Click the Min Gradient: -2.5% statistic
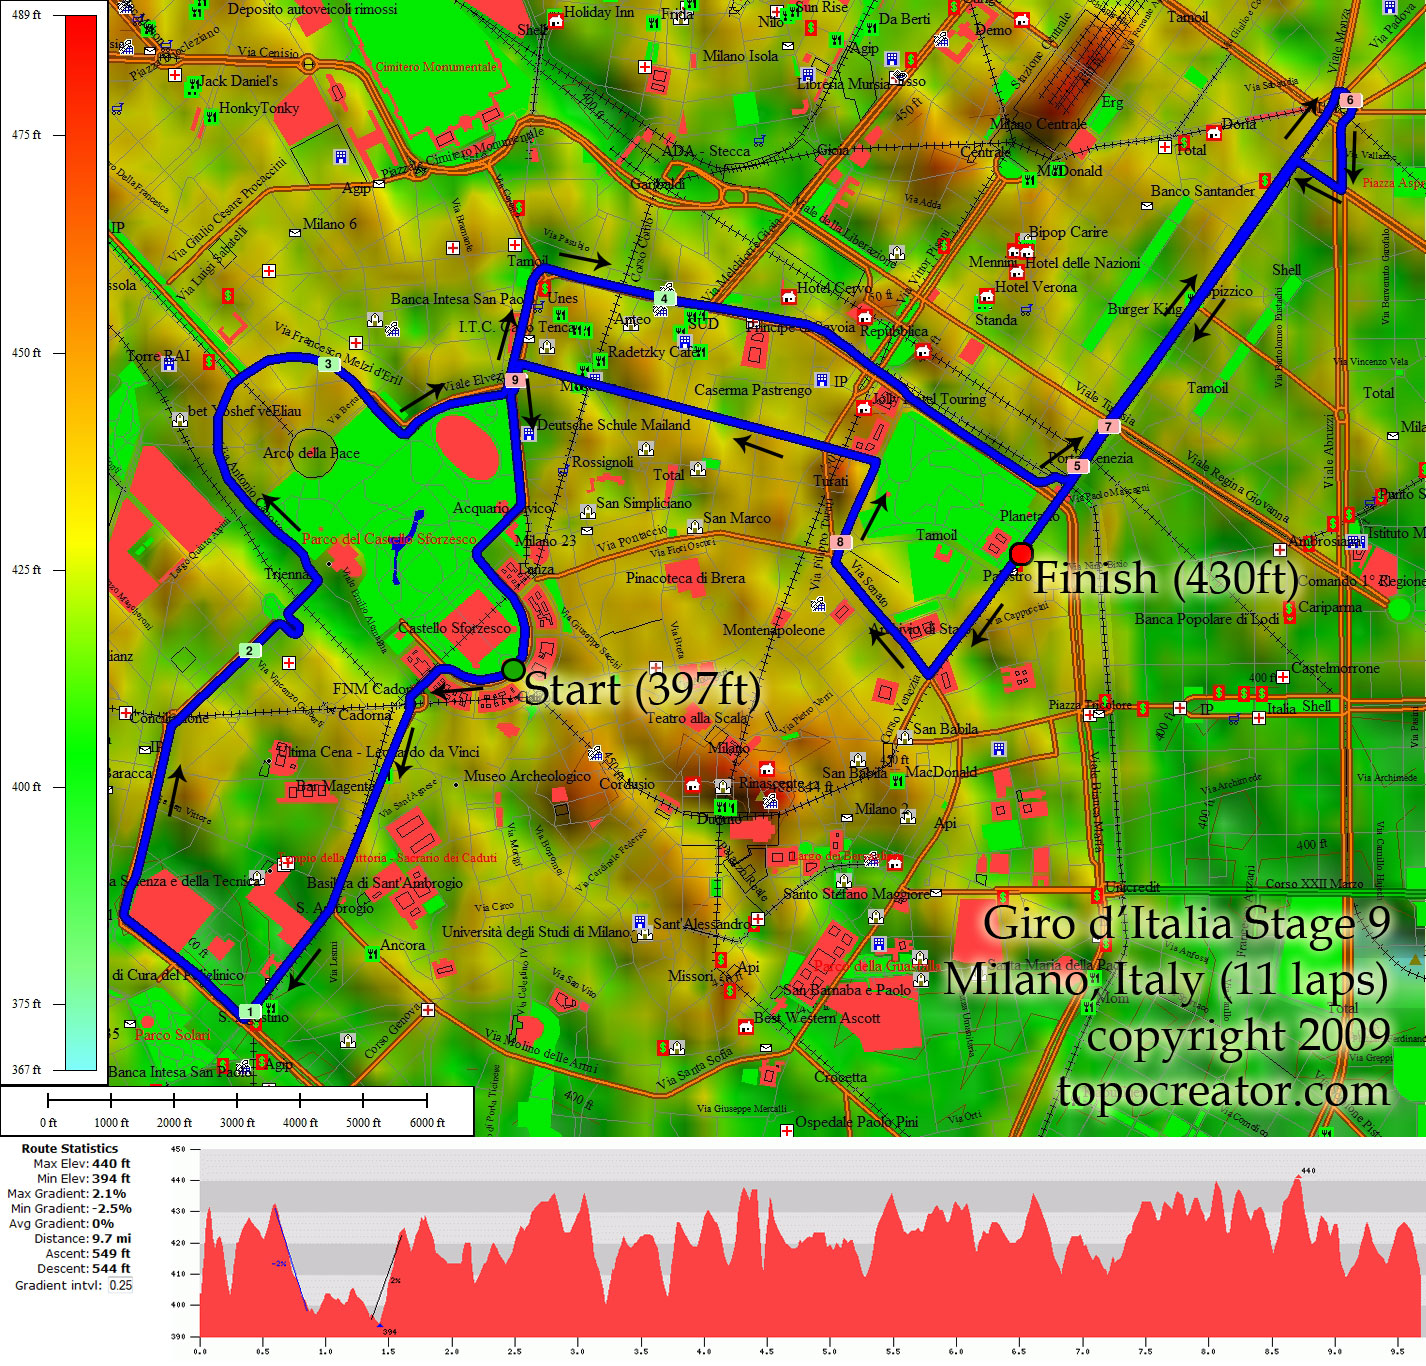Screen dimensions: 1426x1366 click(x=71, y=1209)
